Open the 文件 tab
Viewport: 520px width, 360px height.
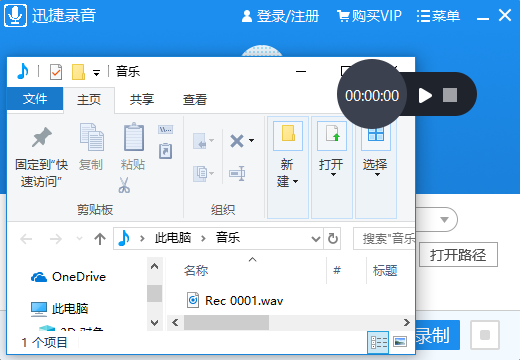click(x=35, y=99)
